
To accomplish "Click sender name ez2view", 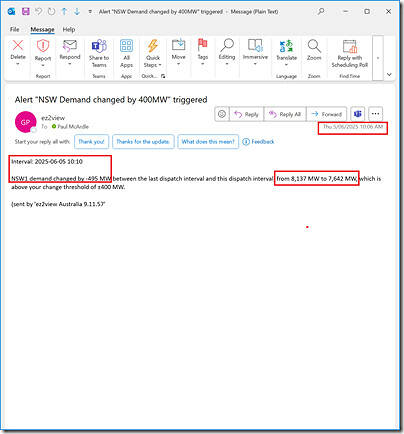I will pyautogui.click(x=53, y=118).
